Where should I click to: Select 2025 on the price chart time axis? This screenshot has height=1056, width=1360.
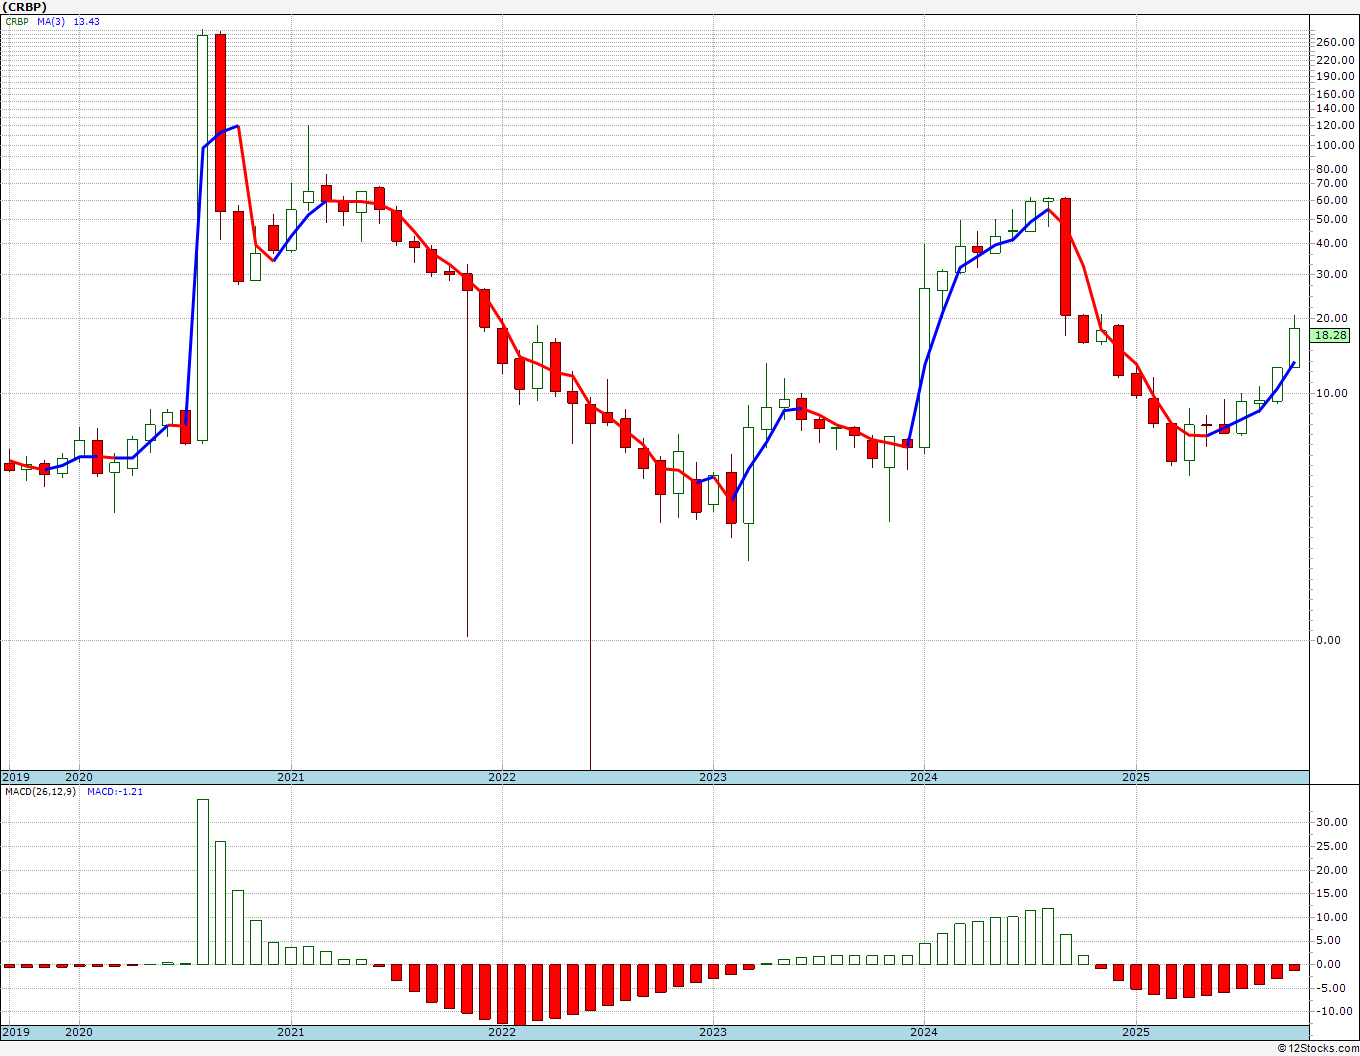coord(1136,777)
